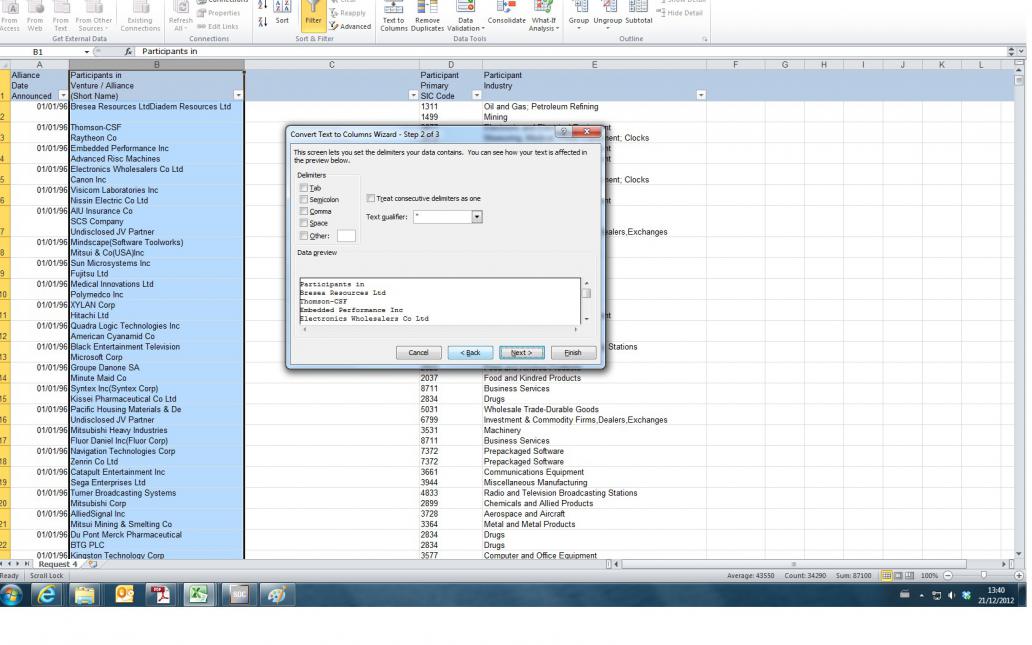Click the Consolidate tool
1032x645 pixels.
[x=506, y=13]
